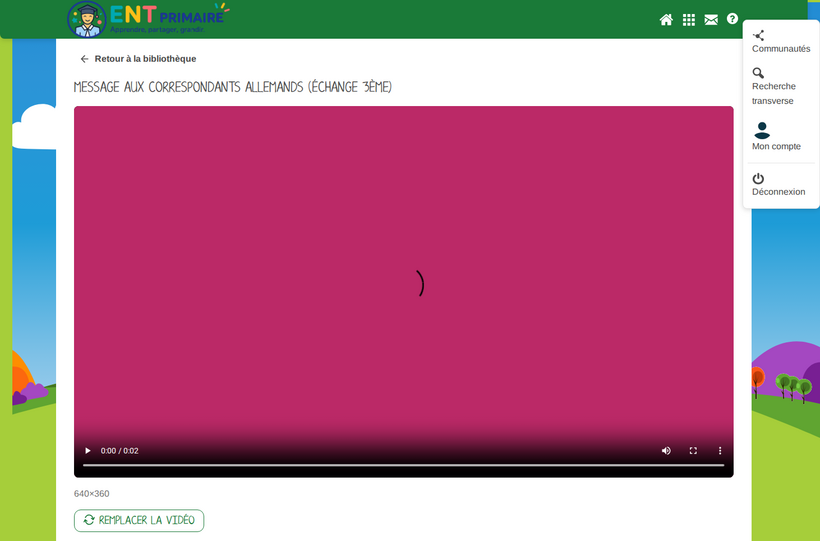The width and height of the screenshot is (820, 541).
Task: Open the applications grid icon
Action: (x=689, y=20)
